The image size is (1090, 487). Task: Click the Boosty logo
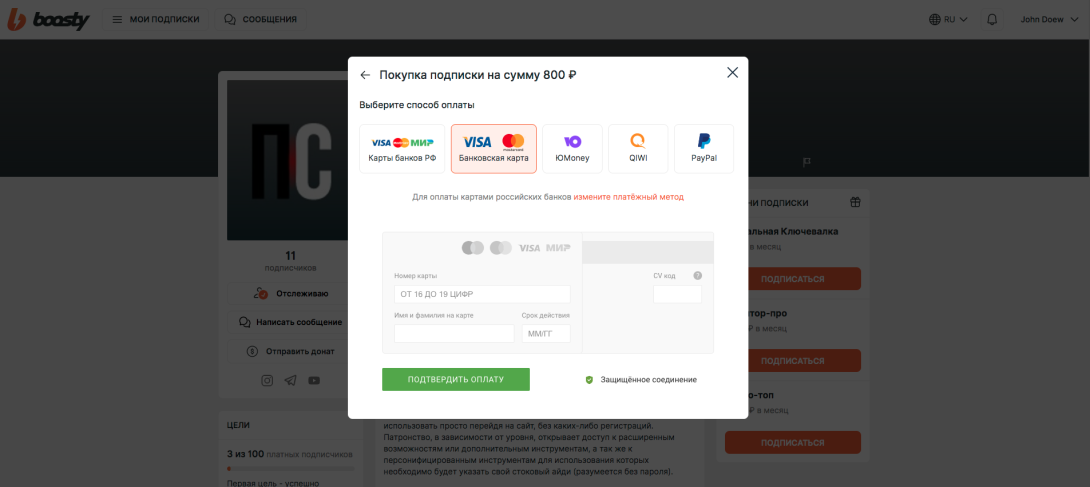[48, 19]
